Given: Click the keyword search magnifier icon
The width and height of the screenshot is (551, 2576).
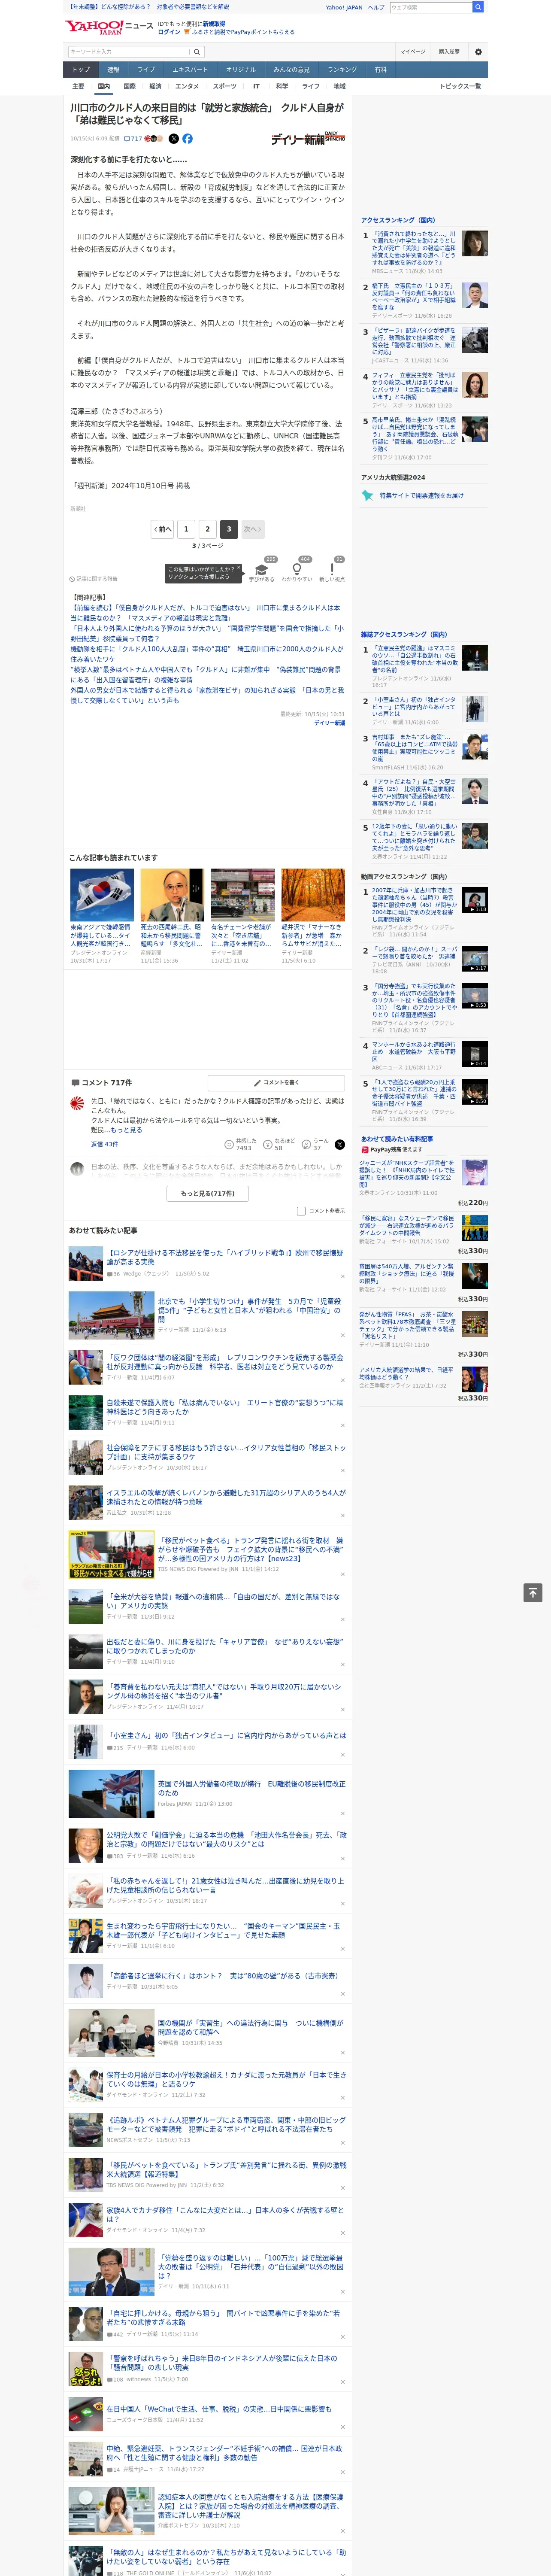Looking at the screenshot, I should coord(197,52).
